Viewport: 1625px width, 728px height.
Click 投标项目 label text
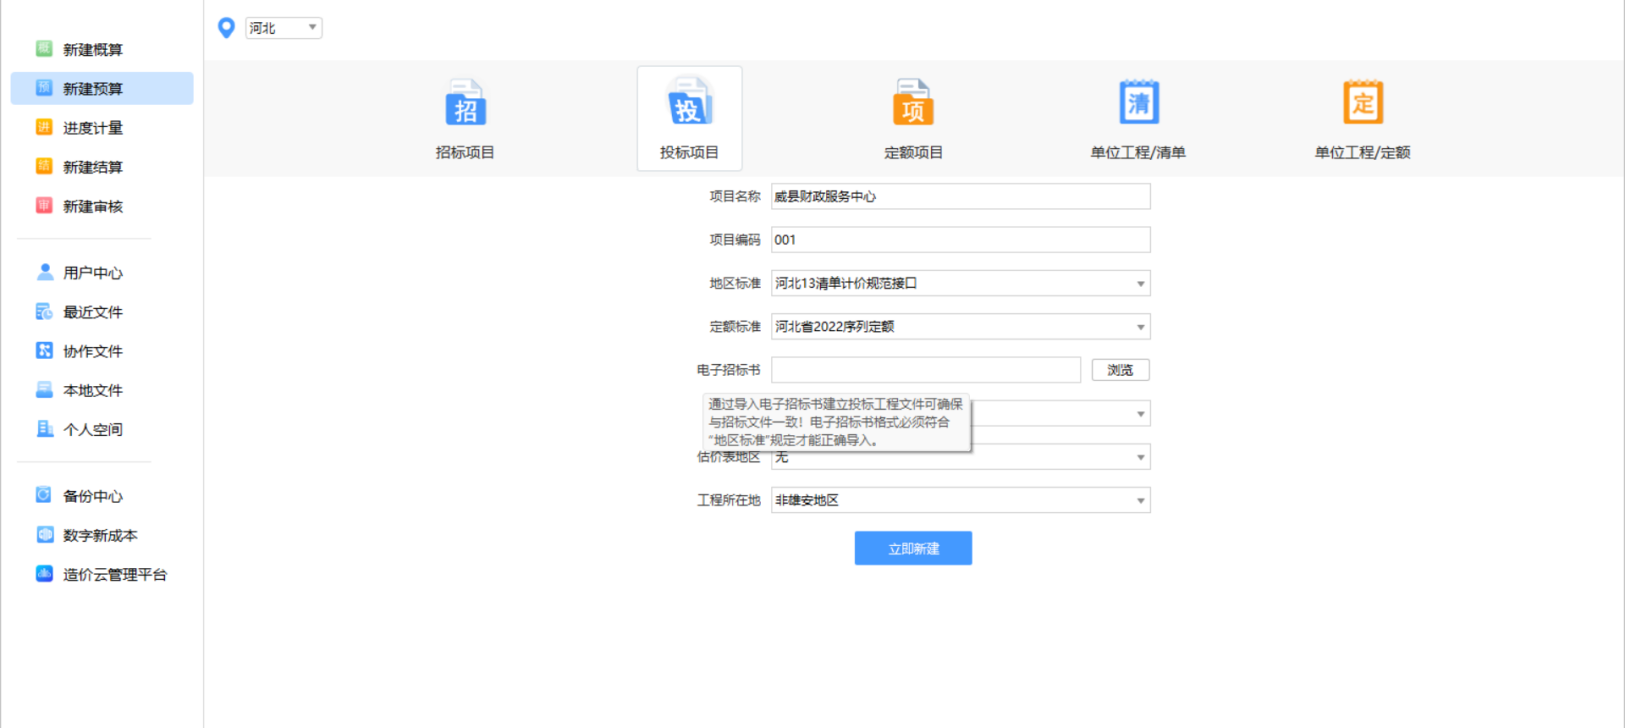(x=689, y=152)
